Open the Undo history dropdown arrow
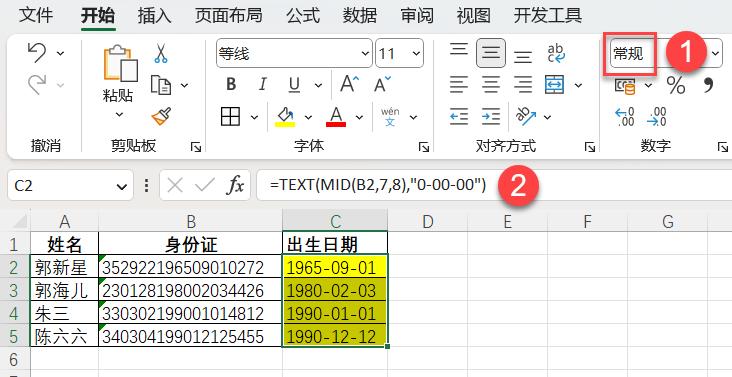This screenshot has height=377, width=732. coord(60,53)
